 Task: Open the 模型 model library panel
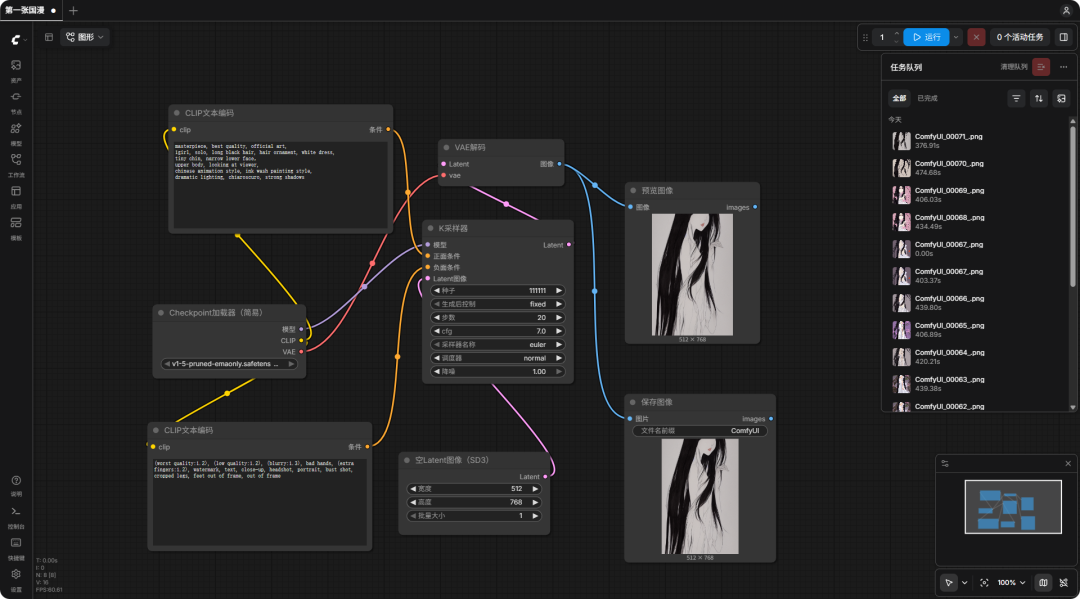(x=16, y=133)
